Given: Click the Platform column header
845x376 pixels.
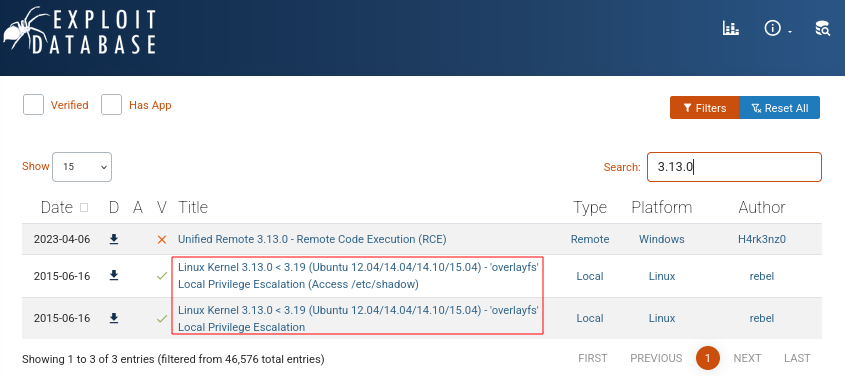Looking at the screenshot, I should click(x=662, y=207).
